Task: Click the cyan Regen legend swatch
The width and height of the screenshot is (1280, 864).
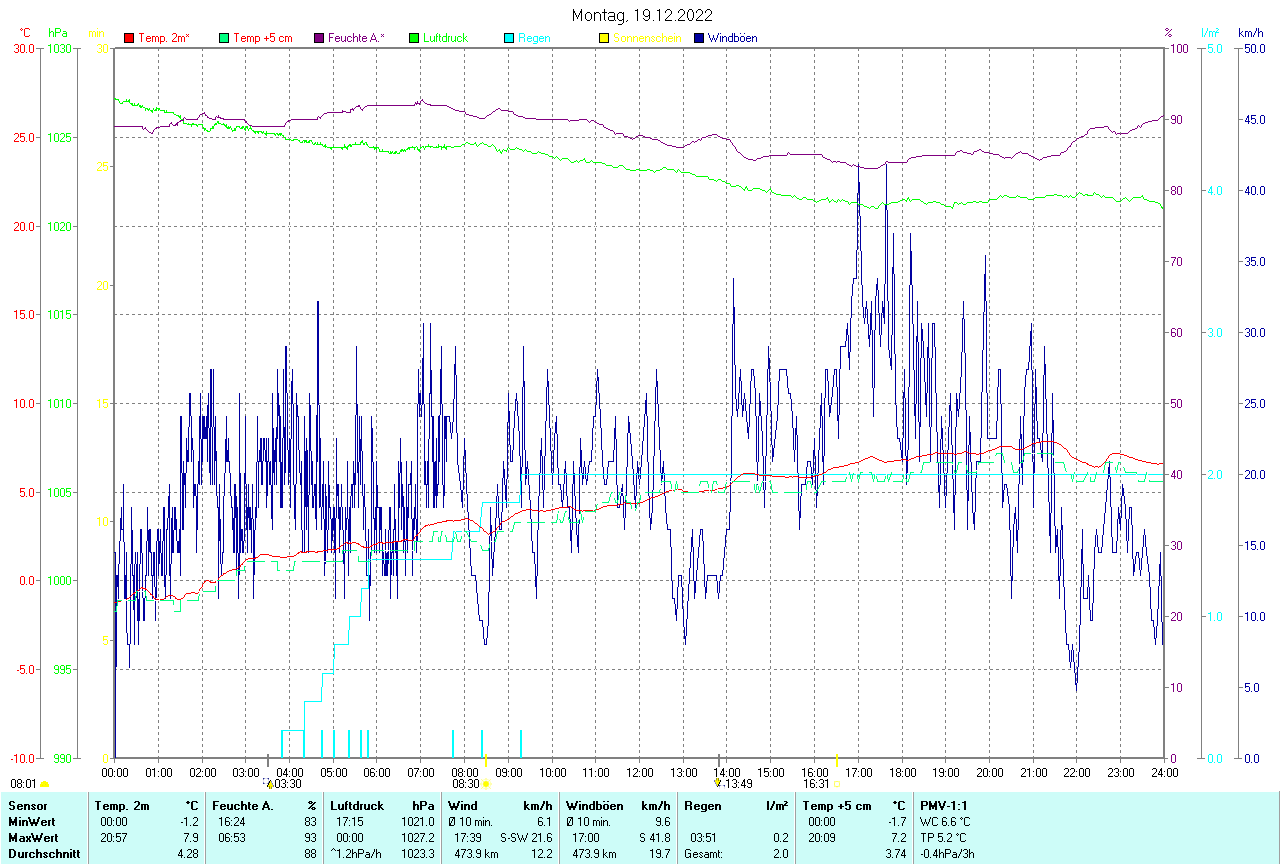Action: (x=509, y=38)
